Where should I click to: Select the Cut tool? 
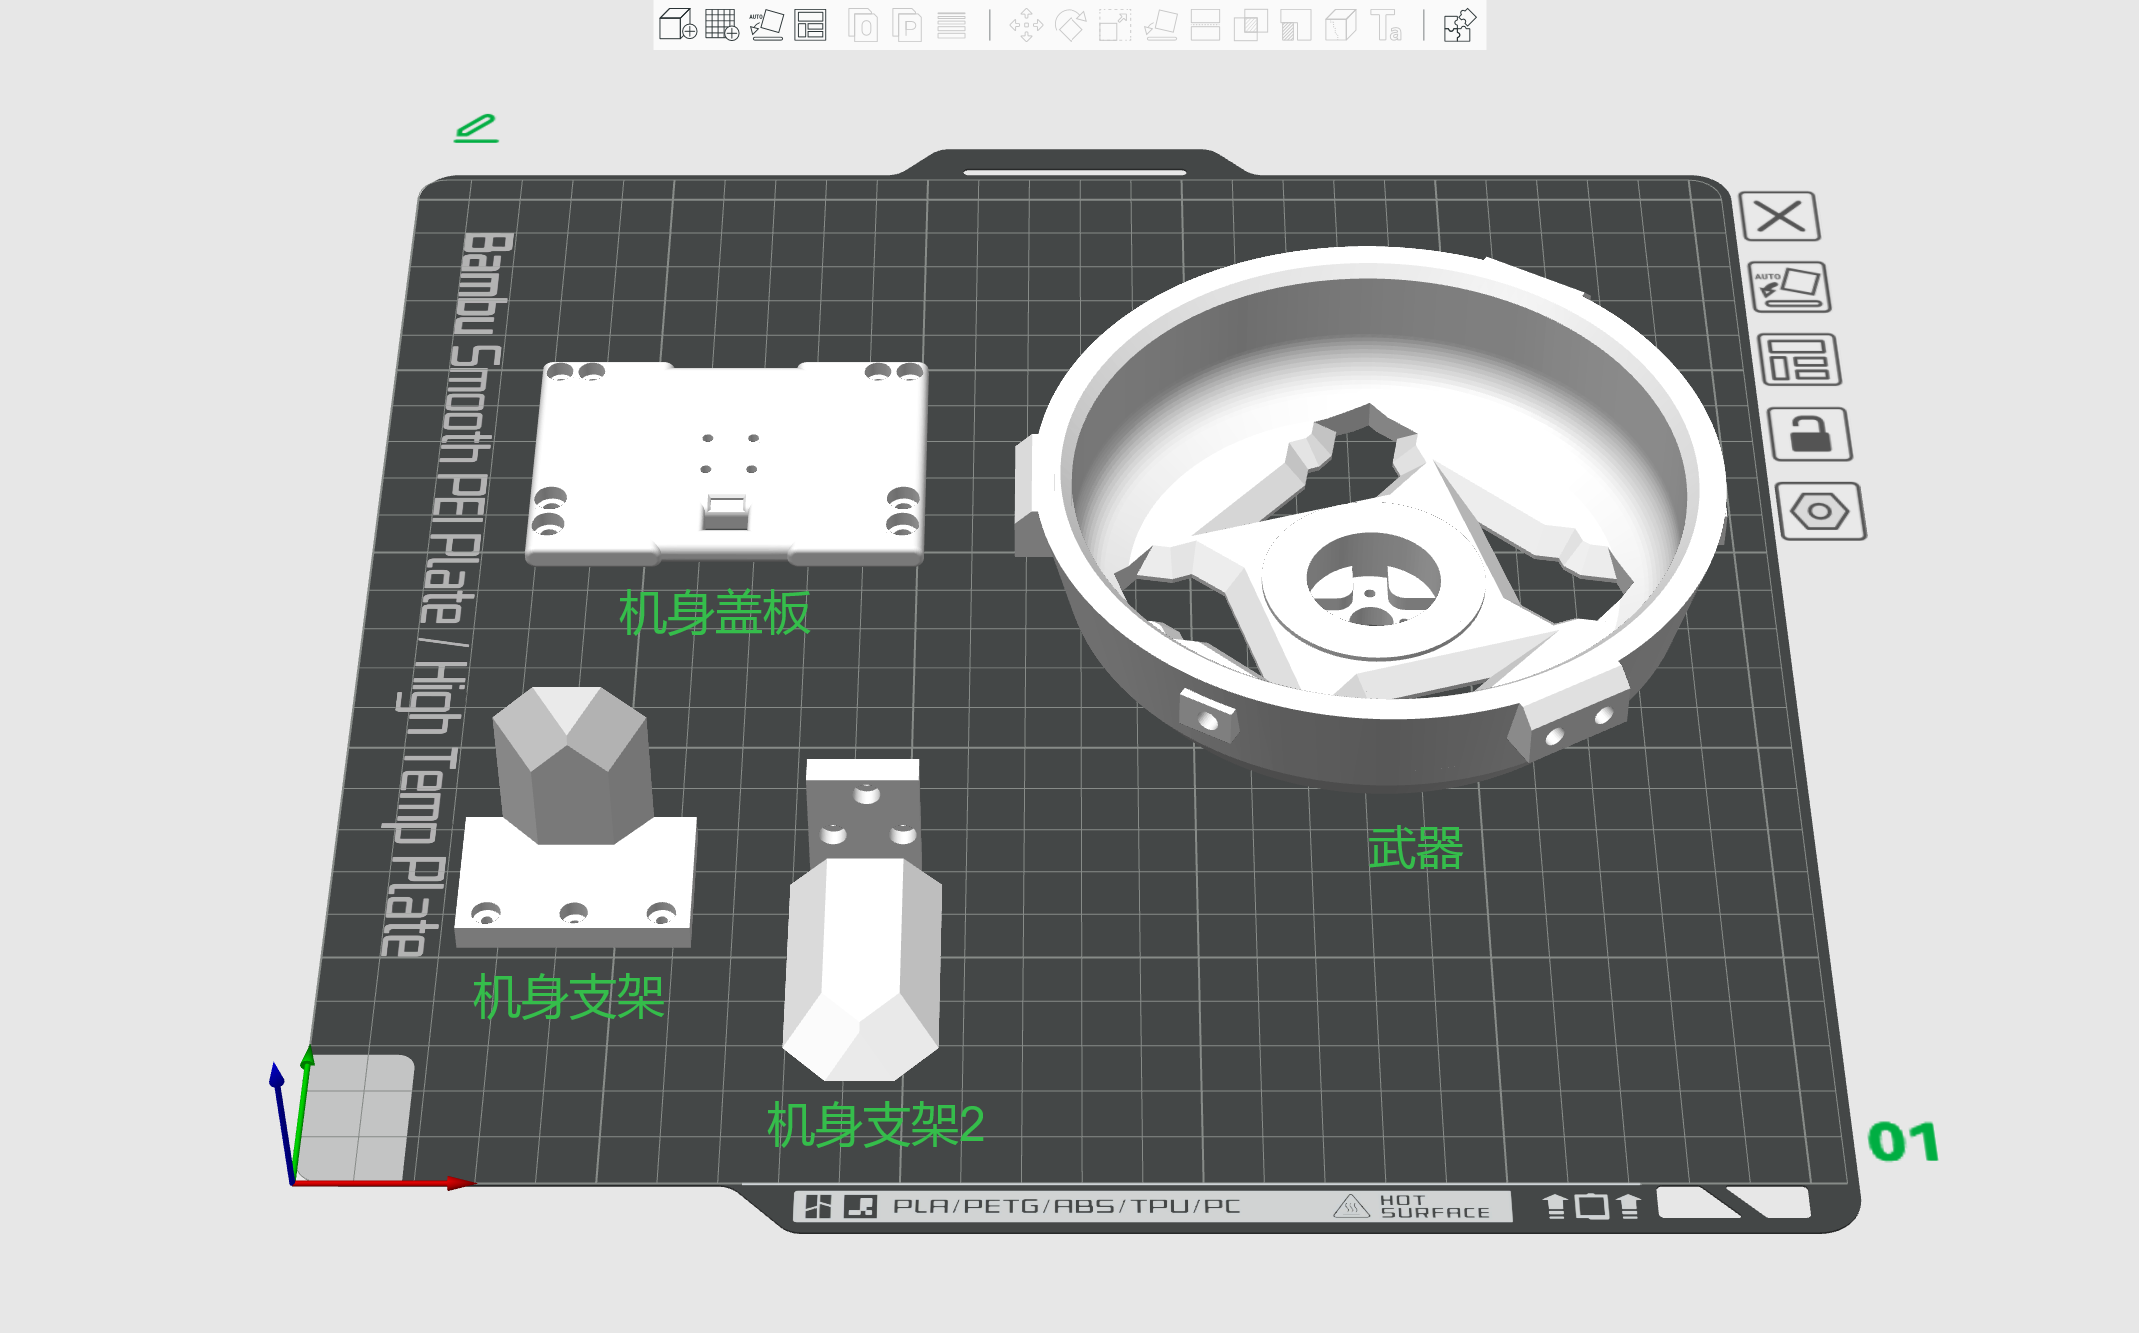coord(1205,25)
